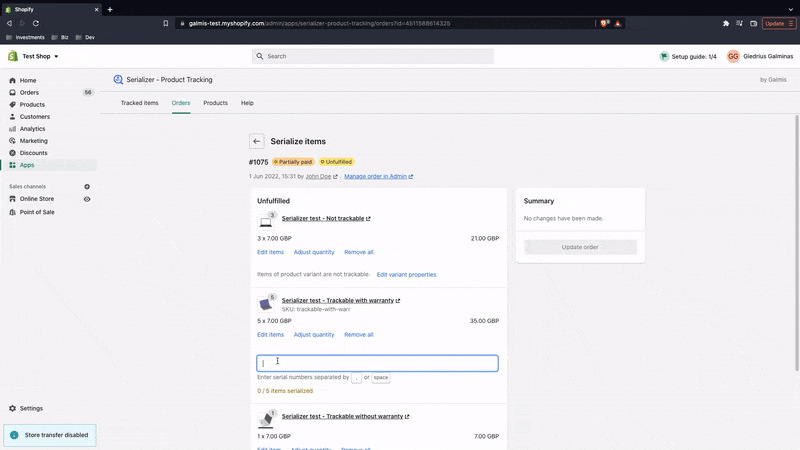This screenshot has height=450, width=800.
Task: Expand the Test Shop store switcher
Action: tap(34, 57)
